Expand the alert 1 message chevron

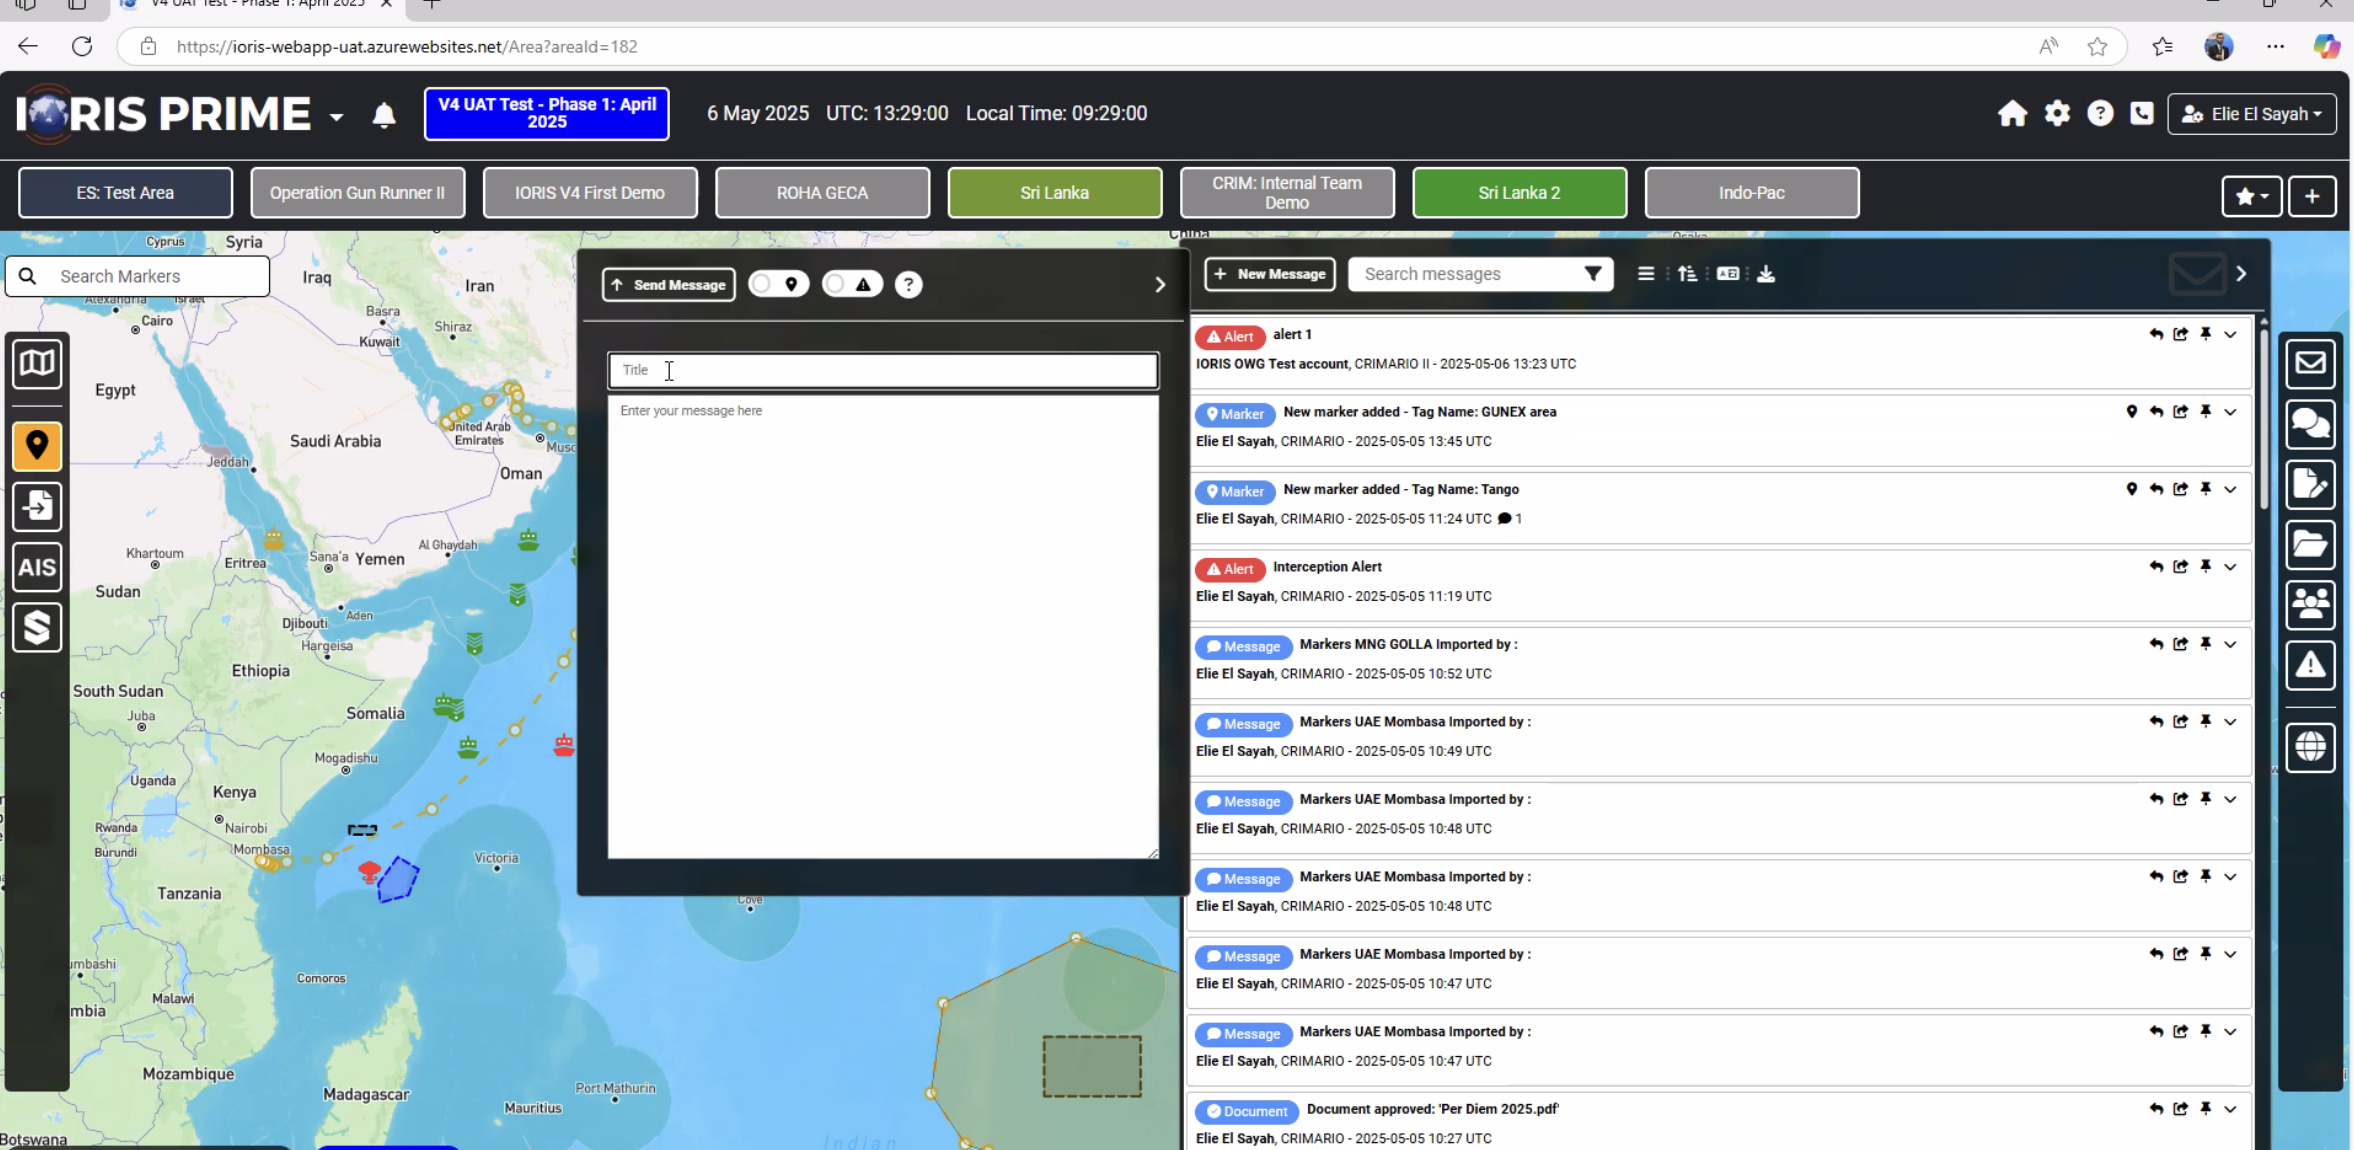[x=2230, y=335]
